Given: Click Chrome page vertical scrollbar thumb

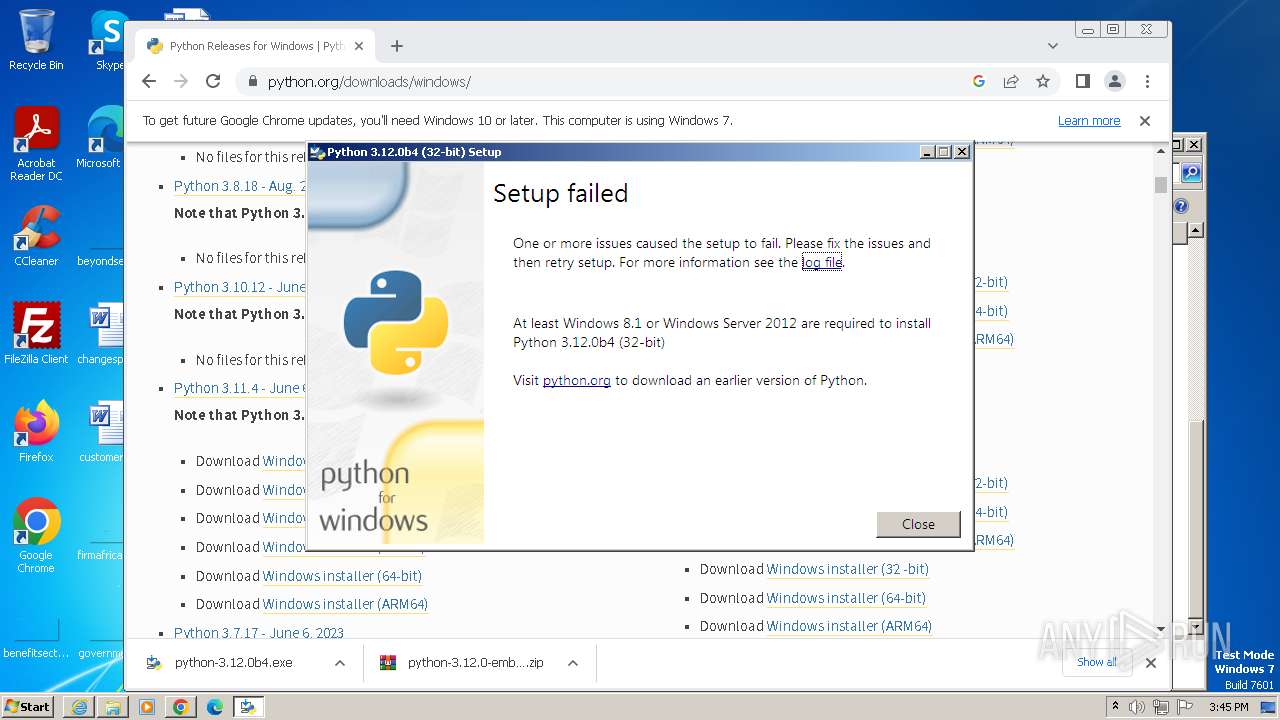Looking at the screenshot, I should [1161, 185].
